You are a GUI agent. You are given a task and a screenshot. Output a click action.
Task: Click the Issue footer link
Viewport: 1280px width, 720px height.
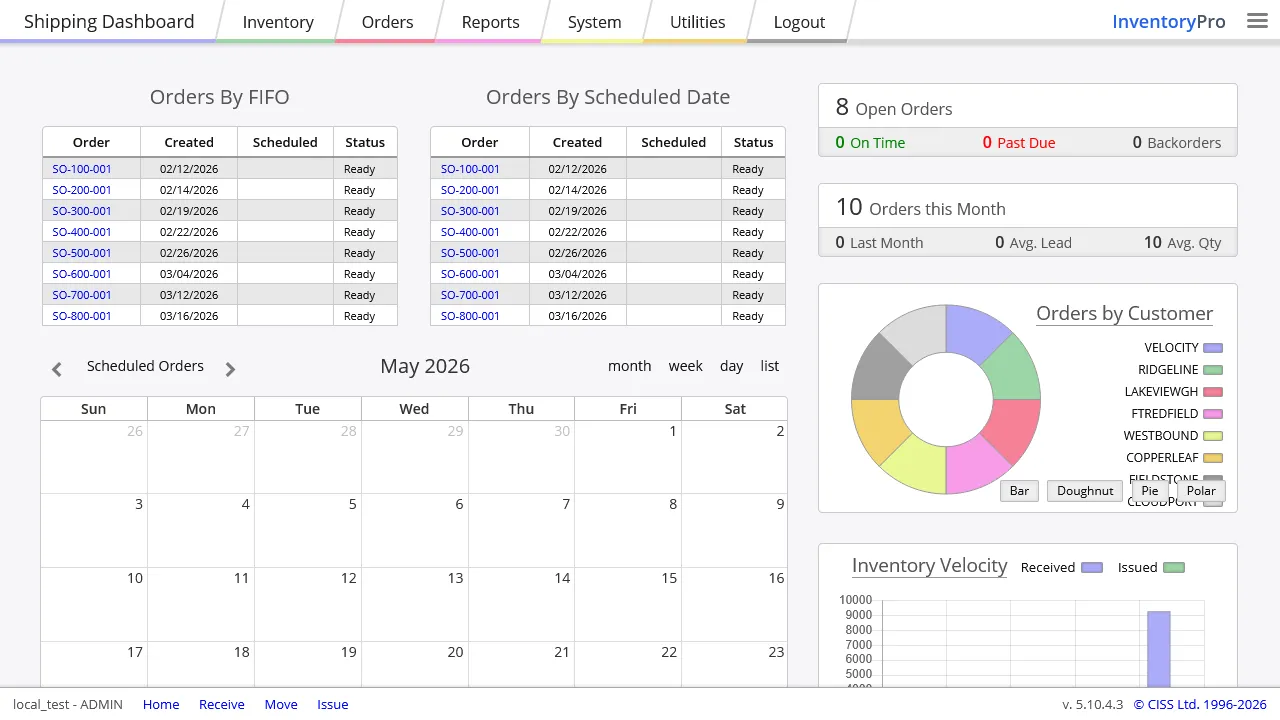click(x=333, y=705)
